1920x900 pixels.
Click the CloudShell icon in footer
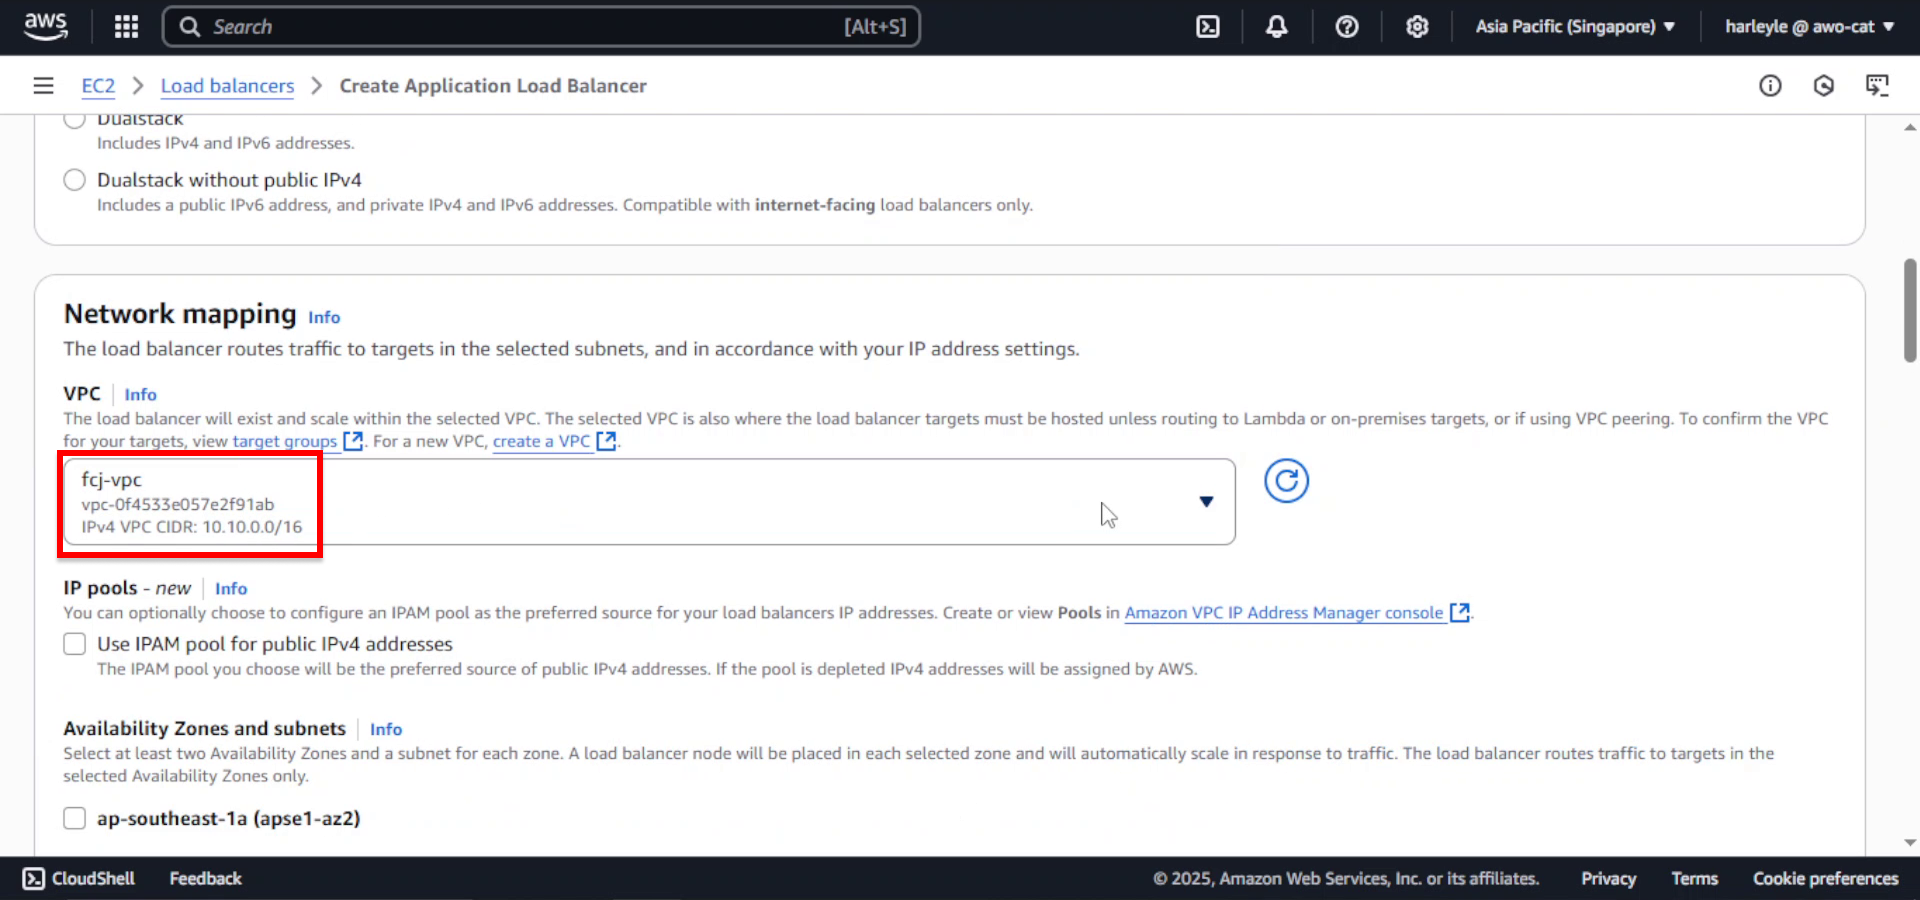[x=34, y=878]
